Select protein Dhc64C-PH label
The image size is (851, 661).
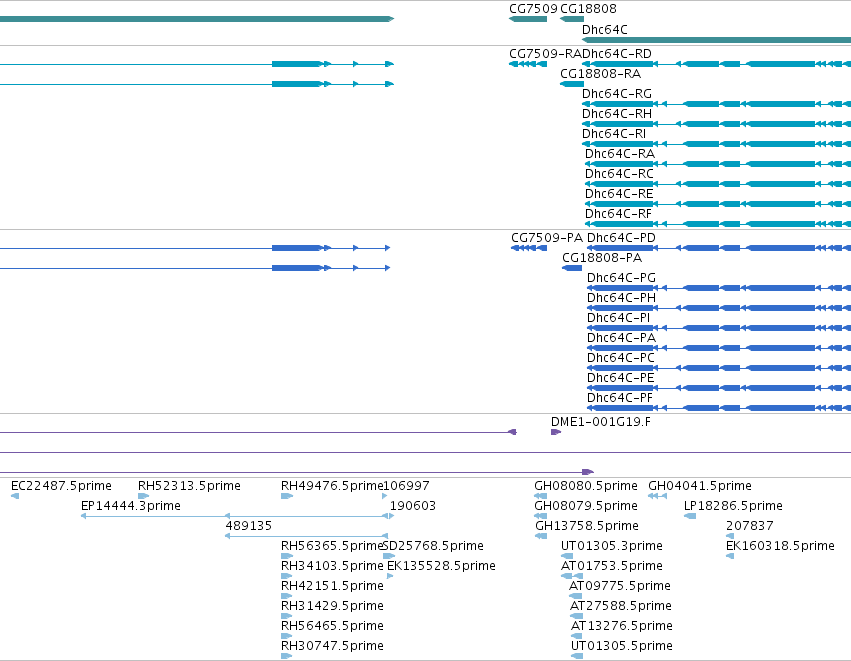[x=621, y=298]
